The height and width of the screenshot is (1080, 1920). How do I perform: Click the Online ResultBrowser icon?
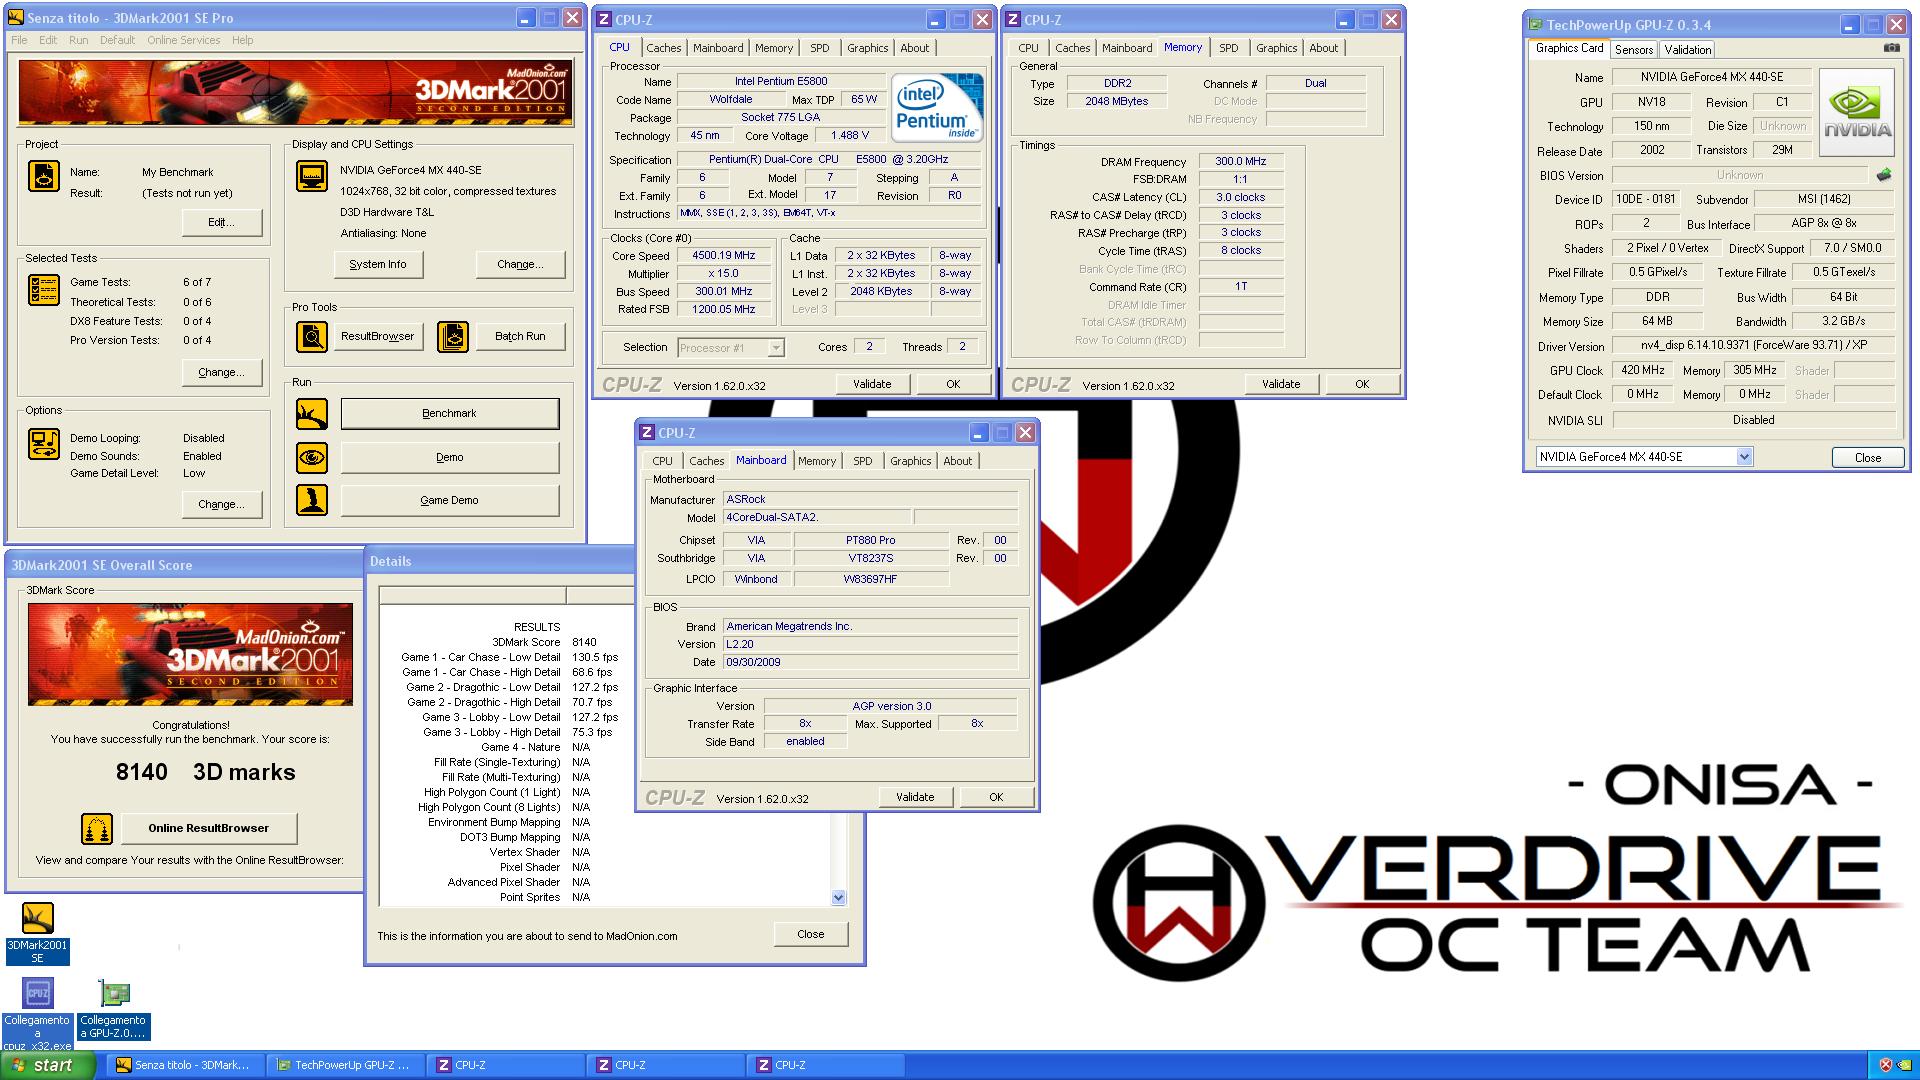tap(97, 829)
